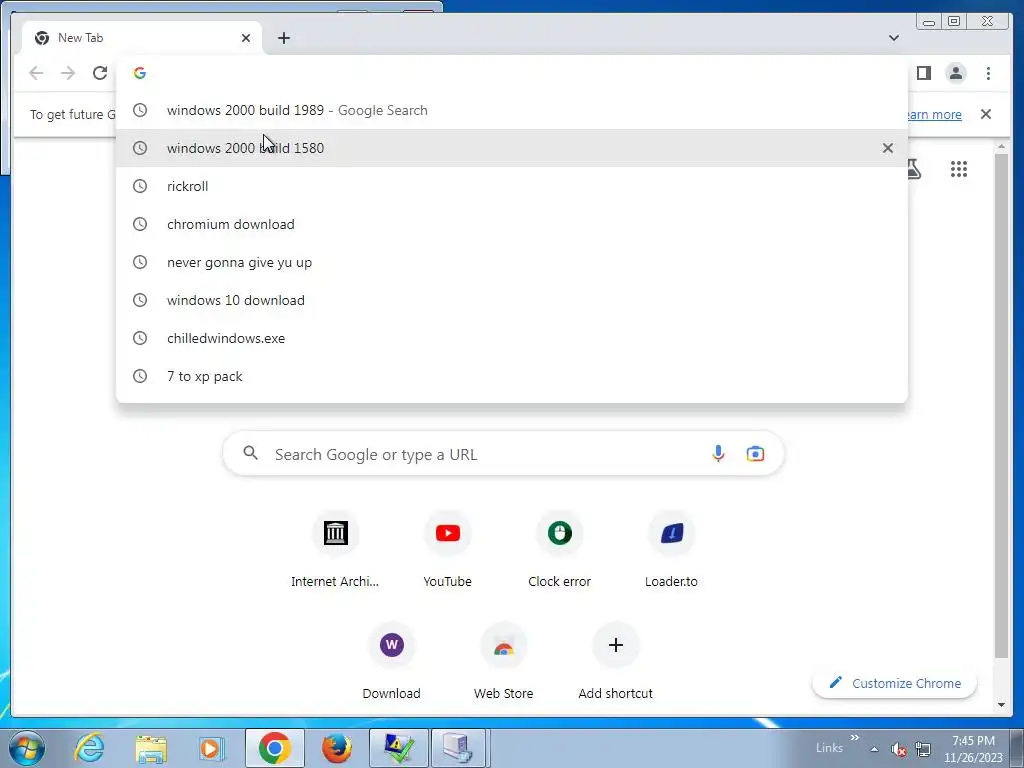Open the Search Labs flask icon
This screenshot has height=768, width=1024.
point(914,169)
